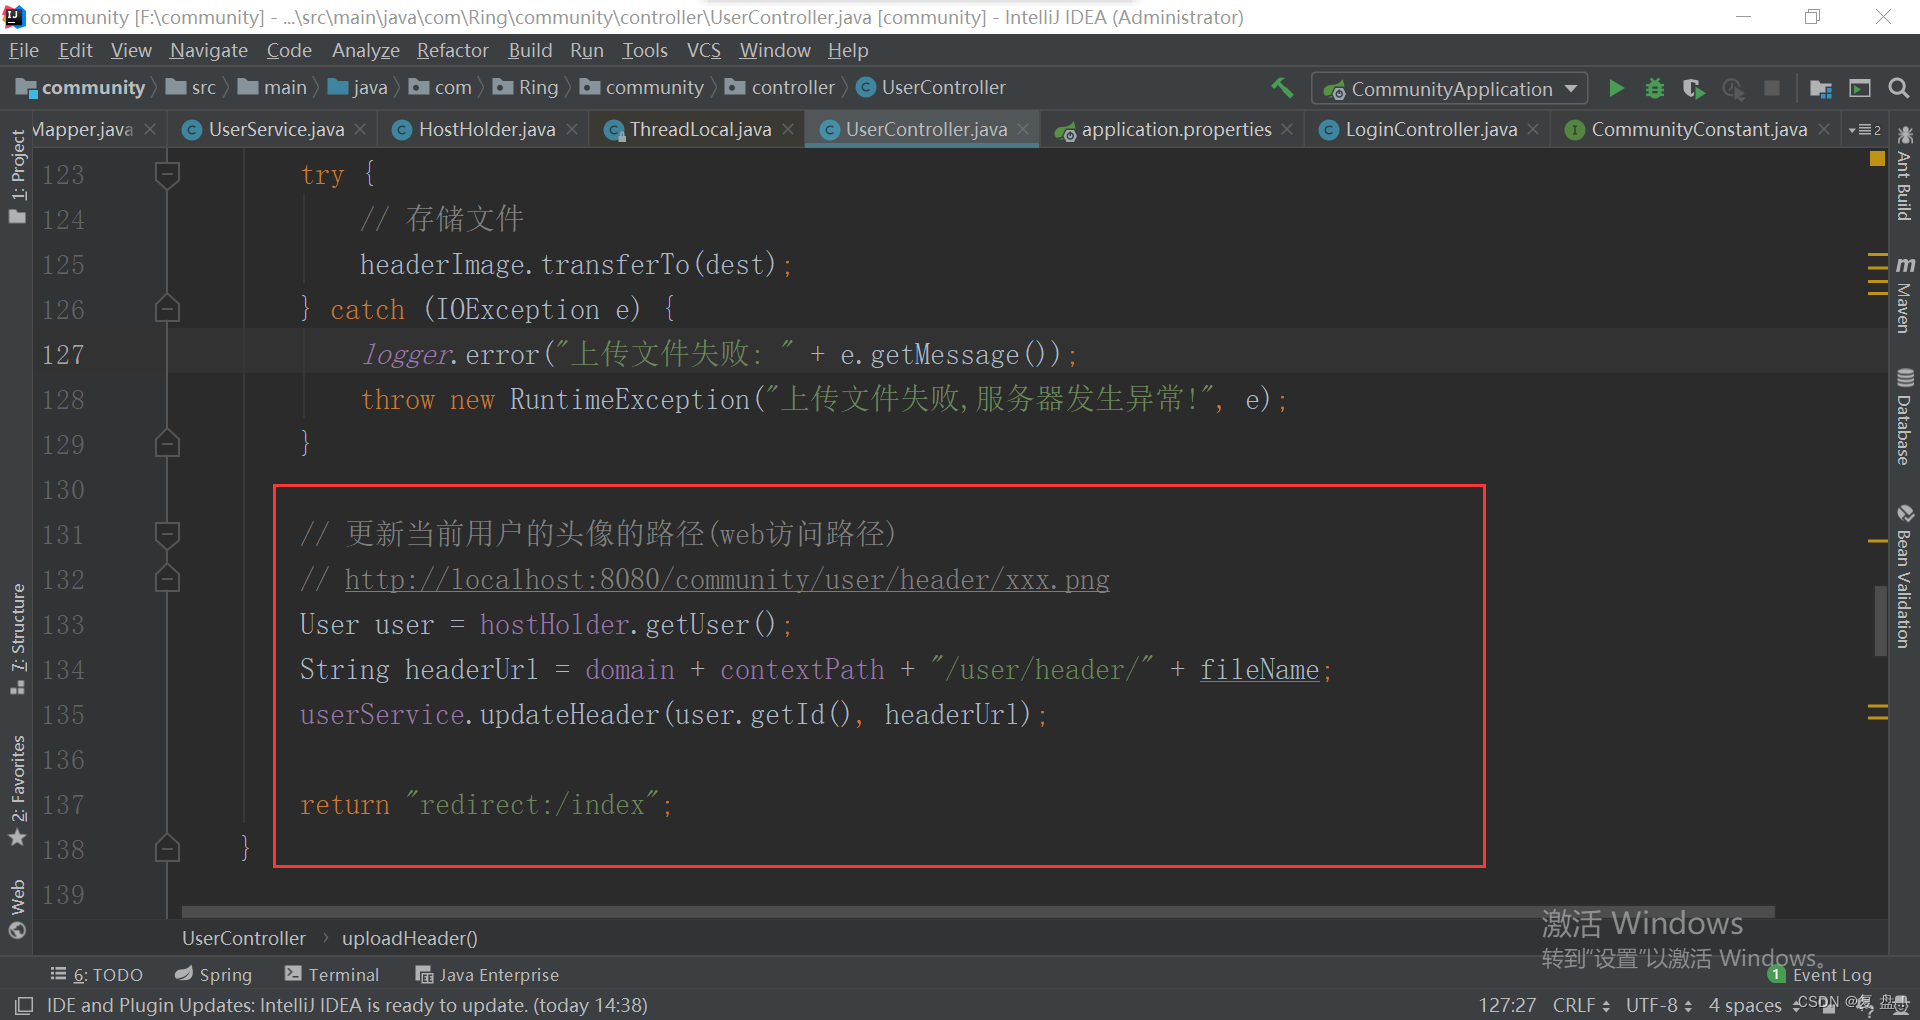This screenshot has width=1920, height=1020.
Task: Toggle tool window bars icon bottom-left
Action: tap(24, 1005)
